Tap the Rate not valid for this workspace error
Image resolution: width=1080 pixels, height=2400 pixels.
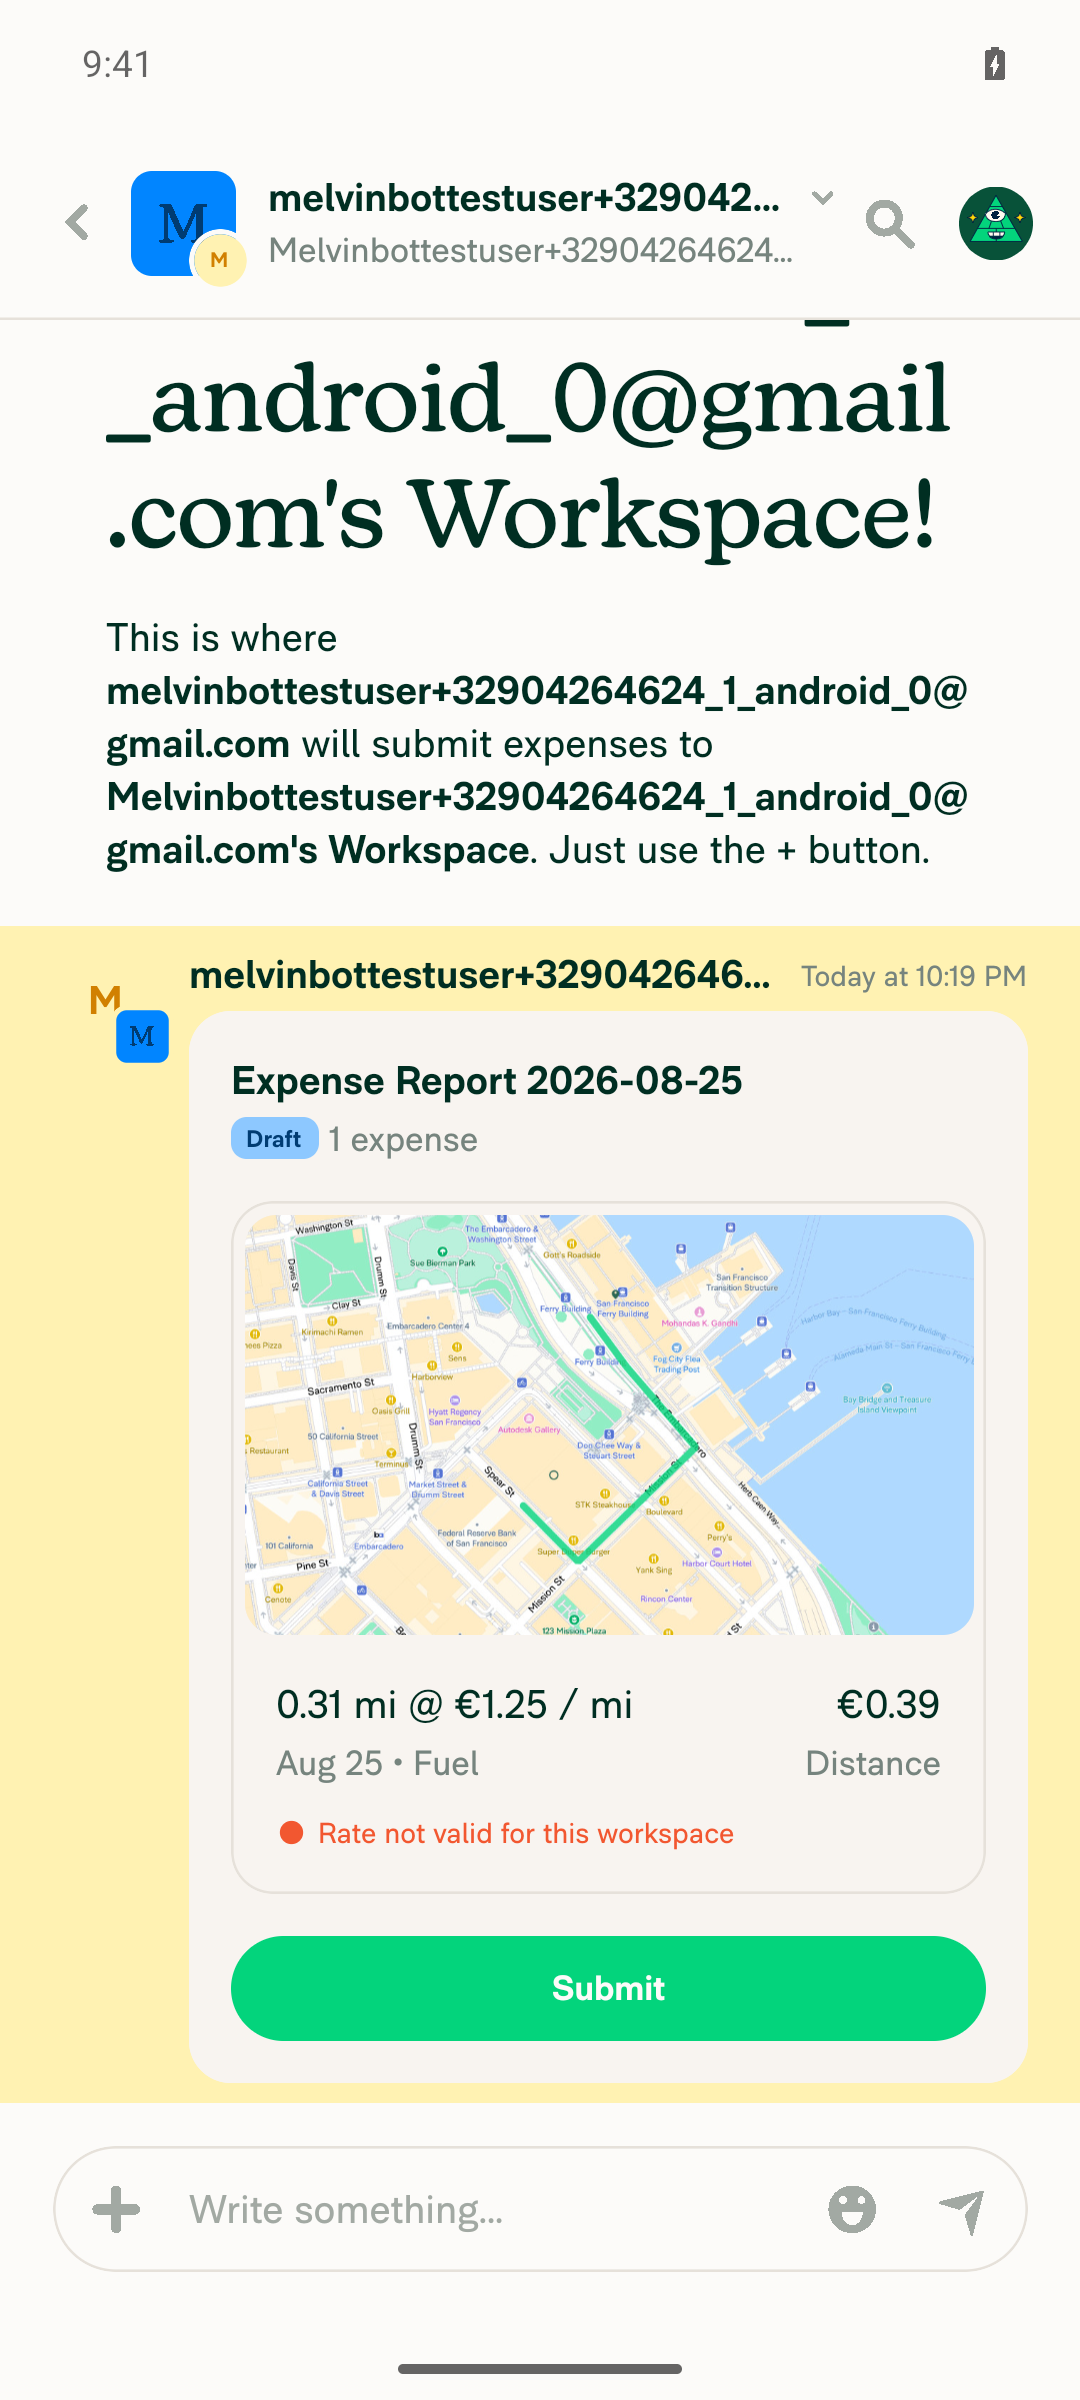pos(526,1834)
